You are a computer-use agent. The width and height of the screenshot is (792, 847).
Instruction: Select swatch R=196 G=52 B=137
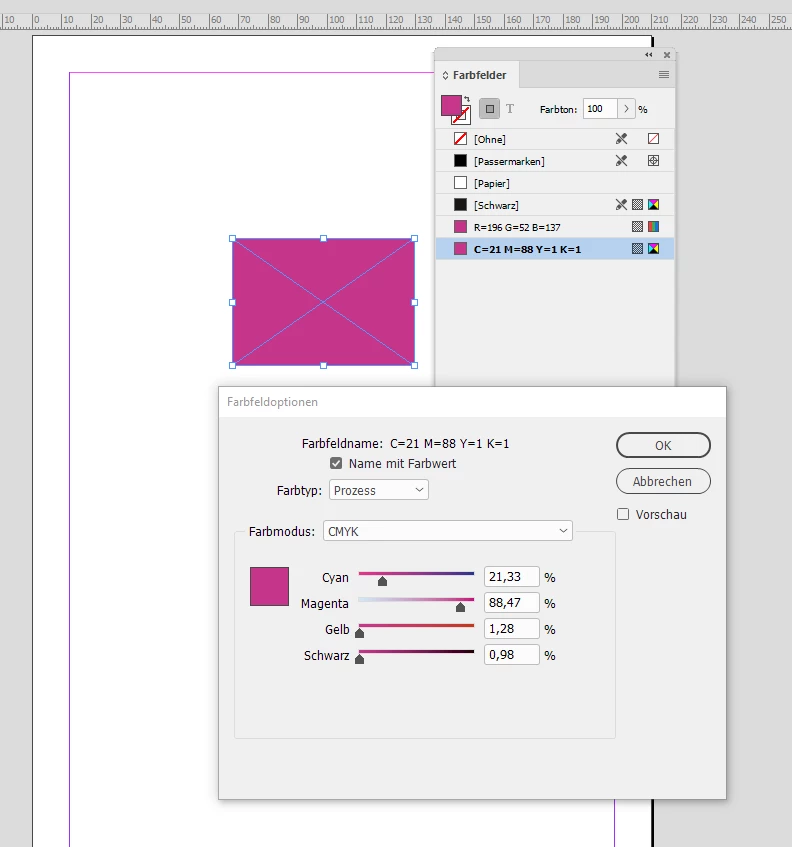tap(555, 227)
